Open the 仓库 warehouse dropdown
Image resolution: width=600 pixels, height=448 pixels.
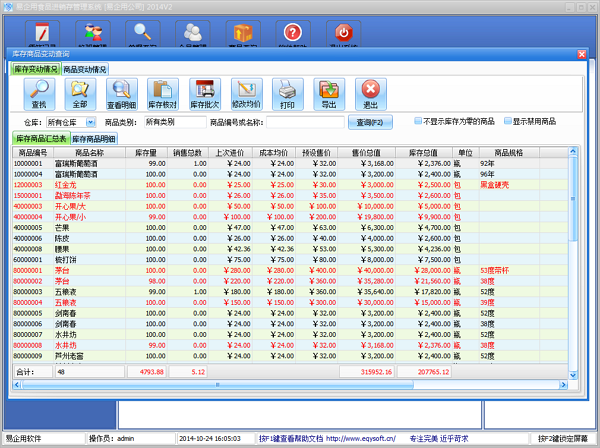click(91, 122)
